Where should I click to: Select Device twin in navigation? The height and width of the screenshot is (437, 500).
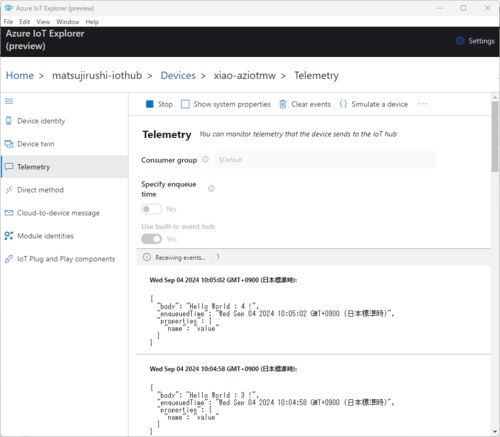36,144
